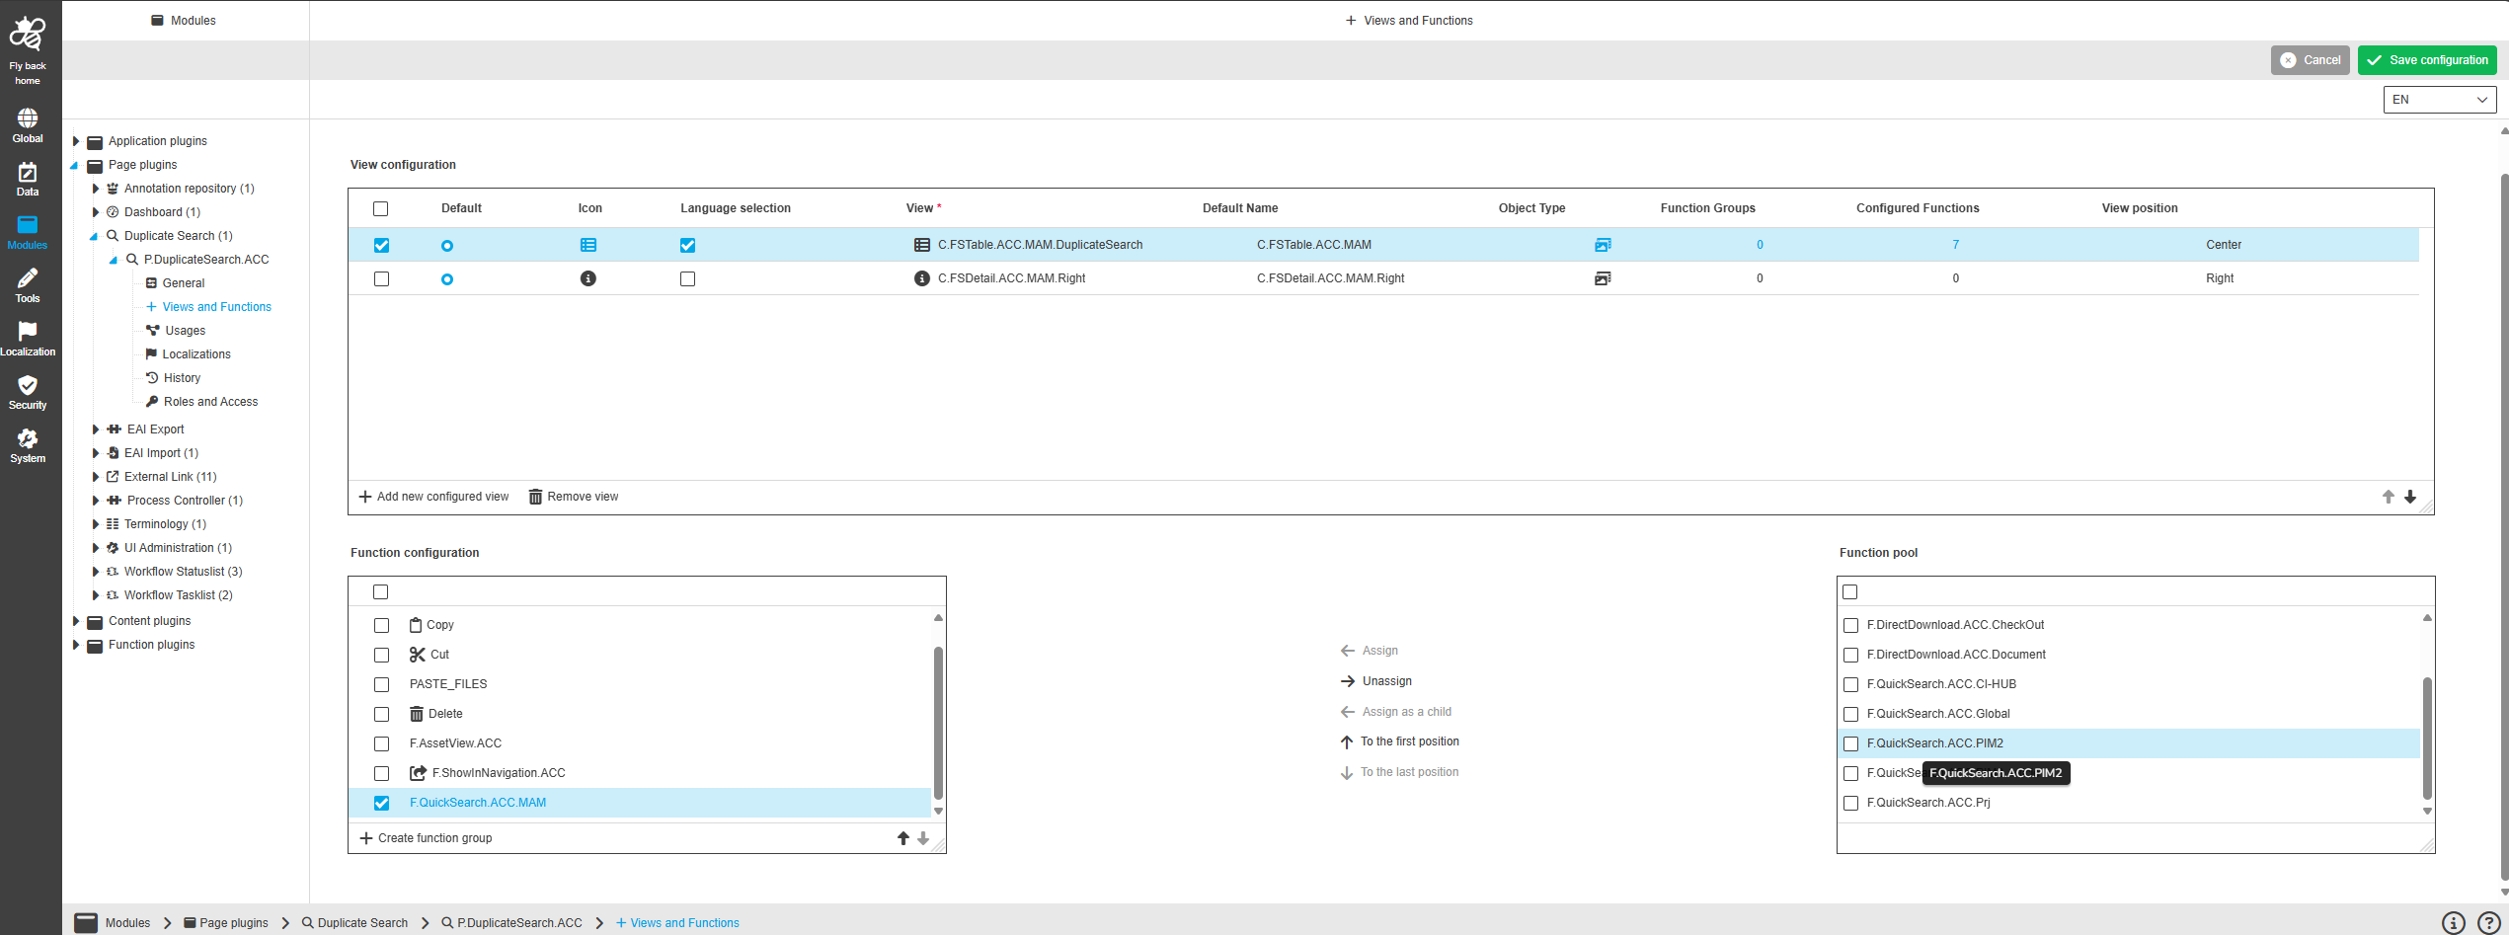The width and height of the screenshot is (2509, 935).
Task: Expand the External Link (11) node
Action: point(96,477)
